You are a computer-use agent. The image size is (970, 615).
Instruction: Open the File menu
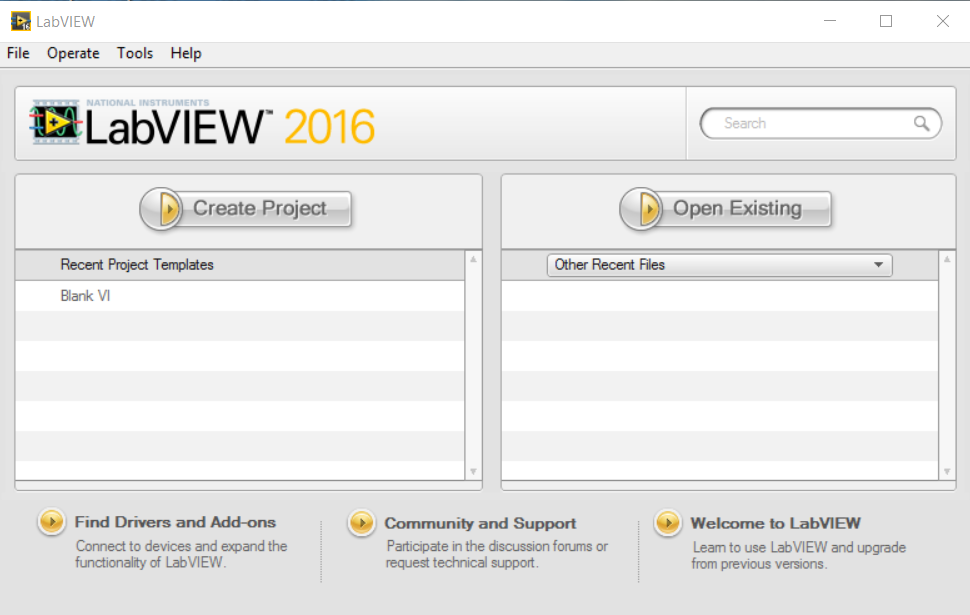pyautogui.click(x=17, y=53)
